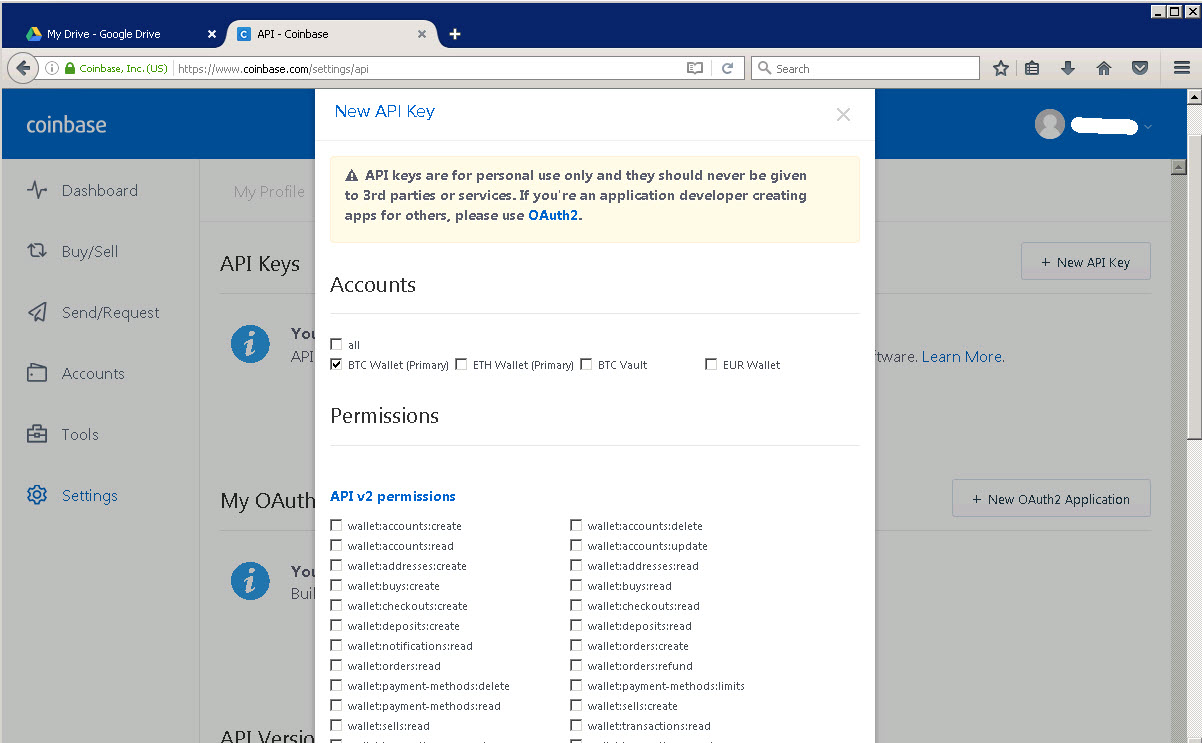Check ETH Wallet (Primary) checkbox
Image resolution: width=1202 pixels, height=743 pixels.
click(461, 364)
